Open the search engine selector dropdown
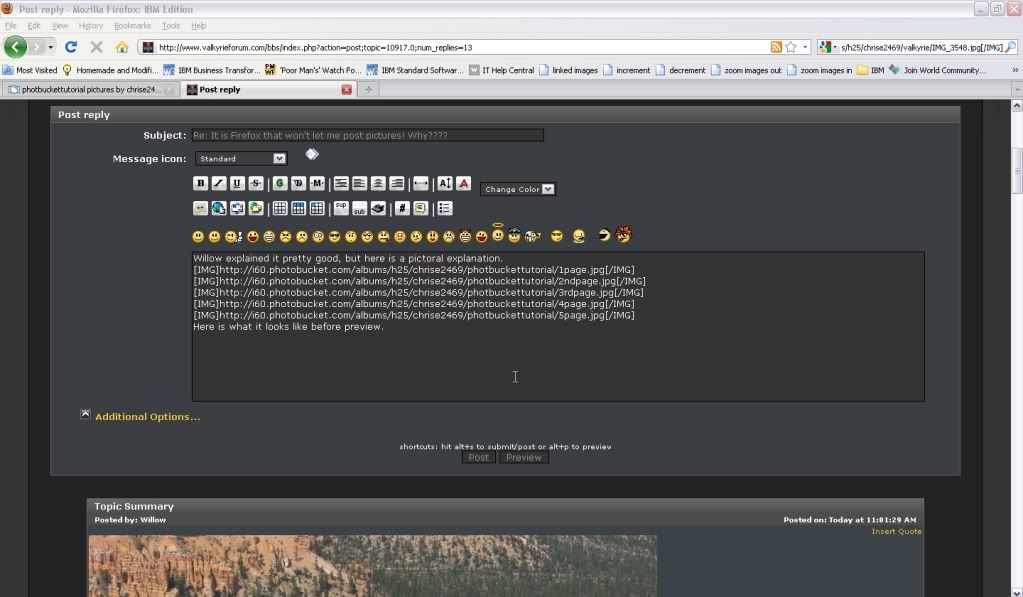The image size is (1023, 597). pyautogui.click(x=828, y=47)
